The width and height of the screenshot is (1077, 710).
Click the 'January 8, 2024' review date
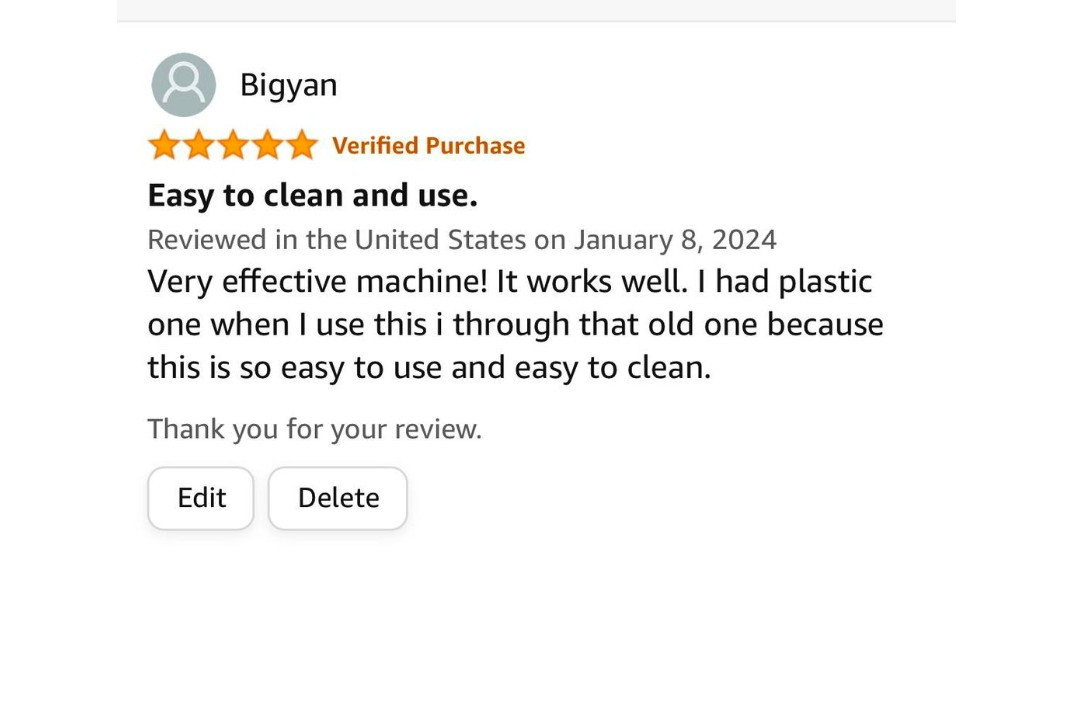(674, 240)
